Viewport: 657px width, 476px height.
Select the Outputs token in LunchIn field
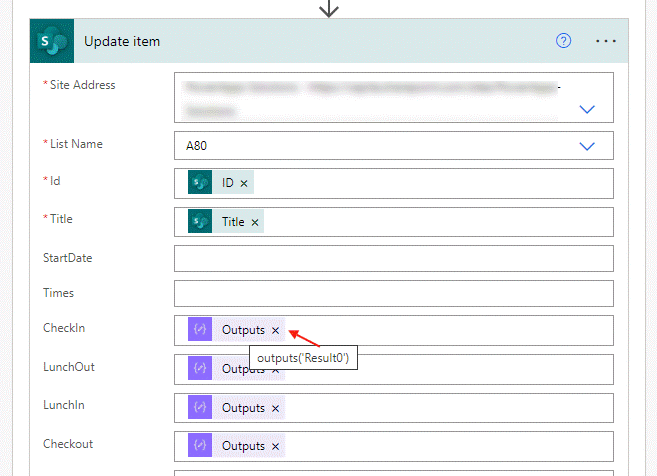pos(236,407)
